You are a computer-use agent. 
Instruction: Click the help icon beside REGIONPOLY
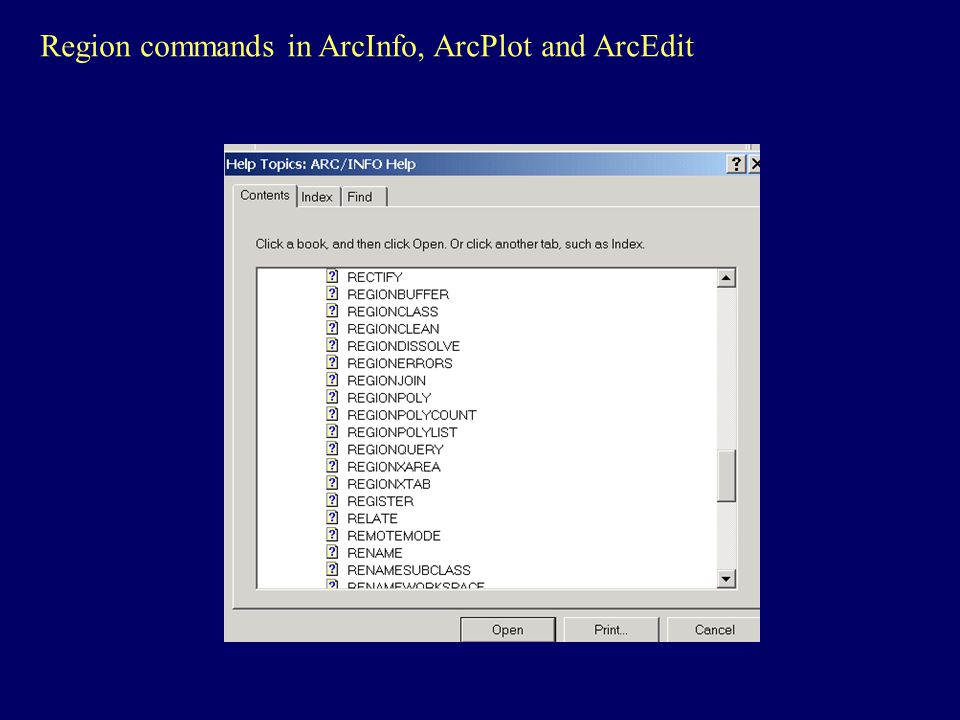332,397
